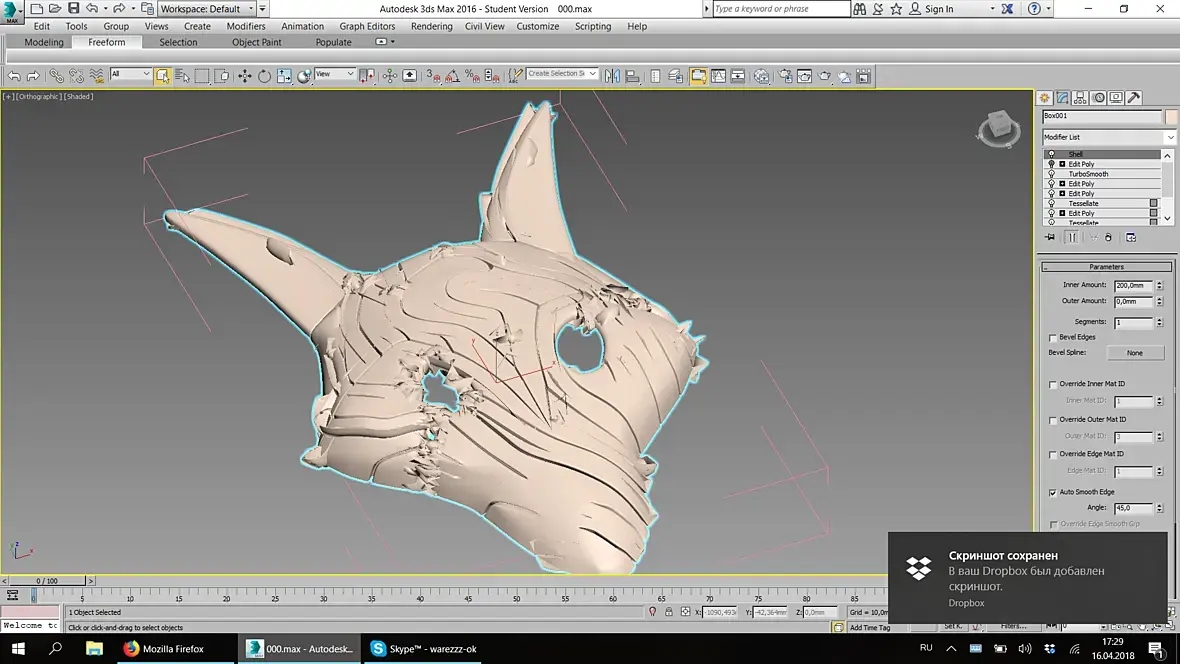Click the Bevel Spline None button
This screenshot has width=1180, height=664.
pos(1135,353)
